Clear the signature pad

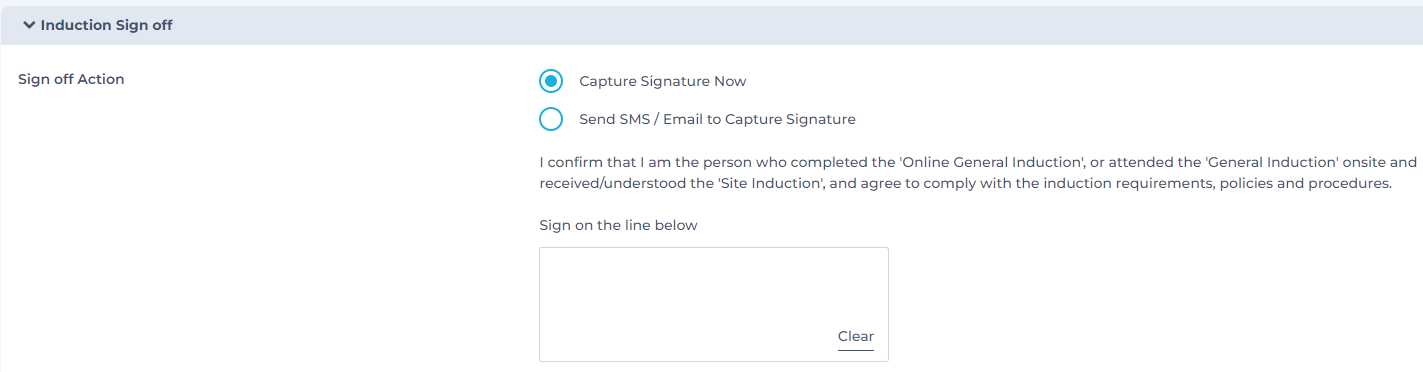856,336
